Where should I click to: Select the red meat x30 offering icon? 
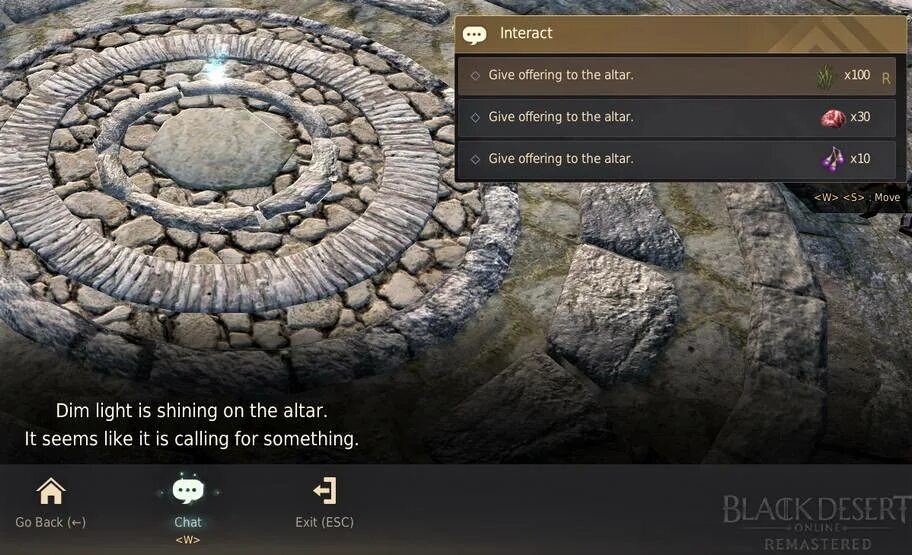point(833,118)
